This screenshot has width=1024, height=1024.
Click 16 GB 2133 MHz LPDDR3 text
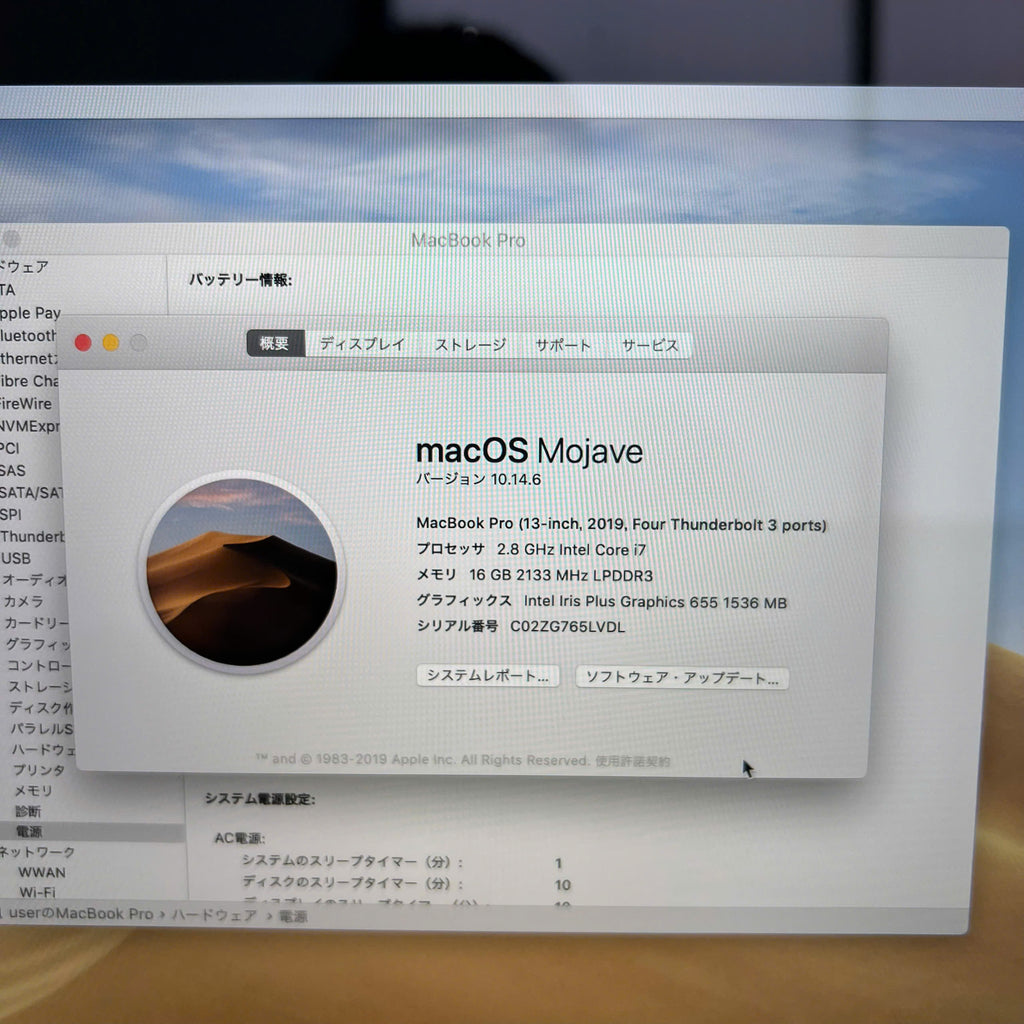[x=561, y=575]
